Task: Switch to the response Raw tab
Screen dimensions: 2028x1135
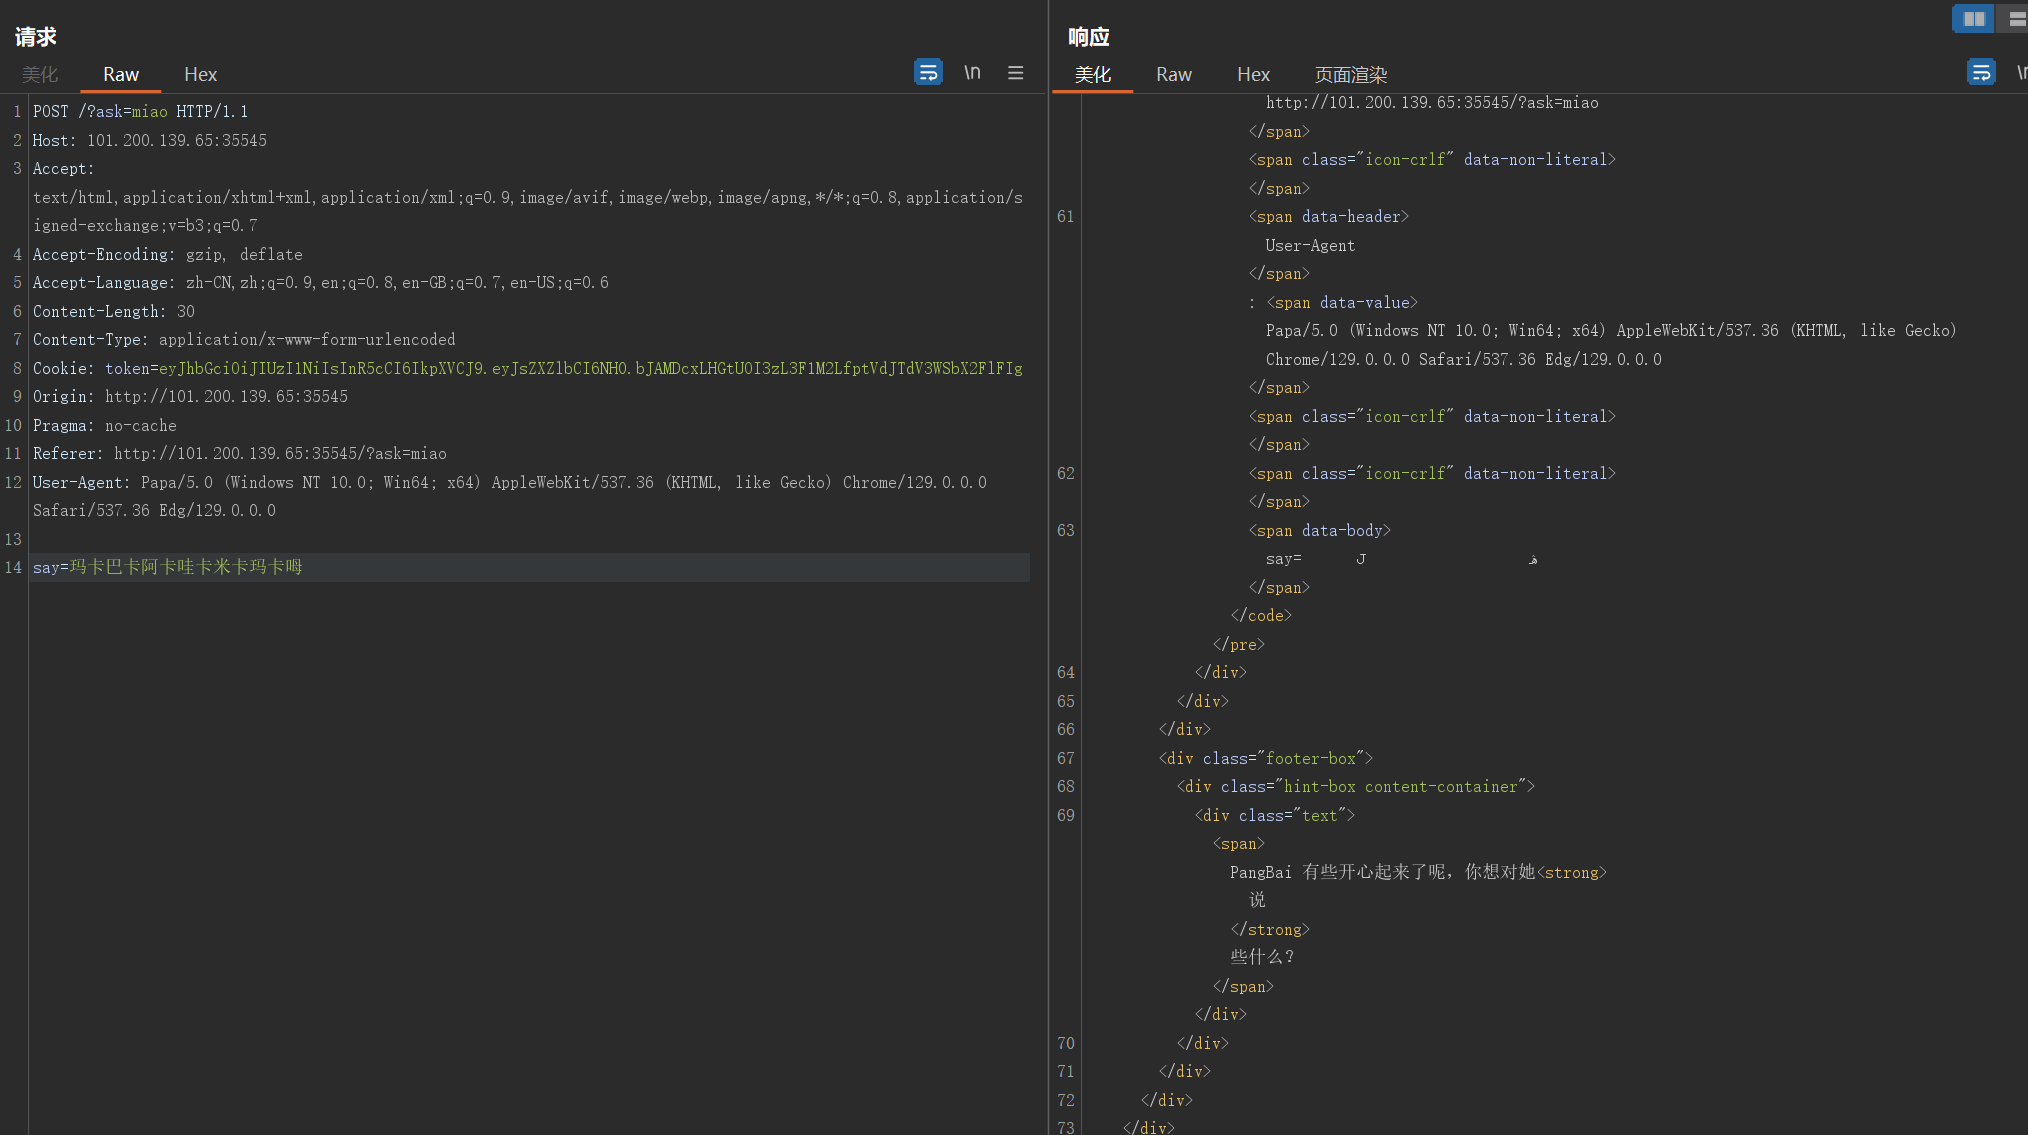Action: click(1173, 74)
